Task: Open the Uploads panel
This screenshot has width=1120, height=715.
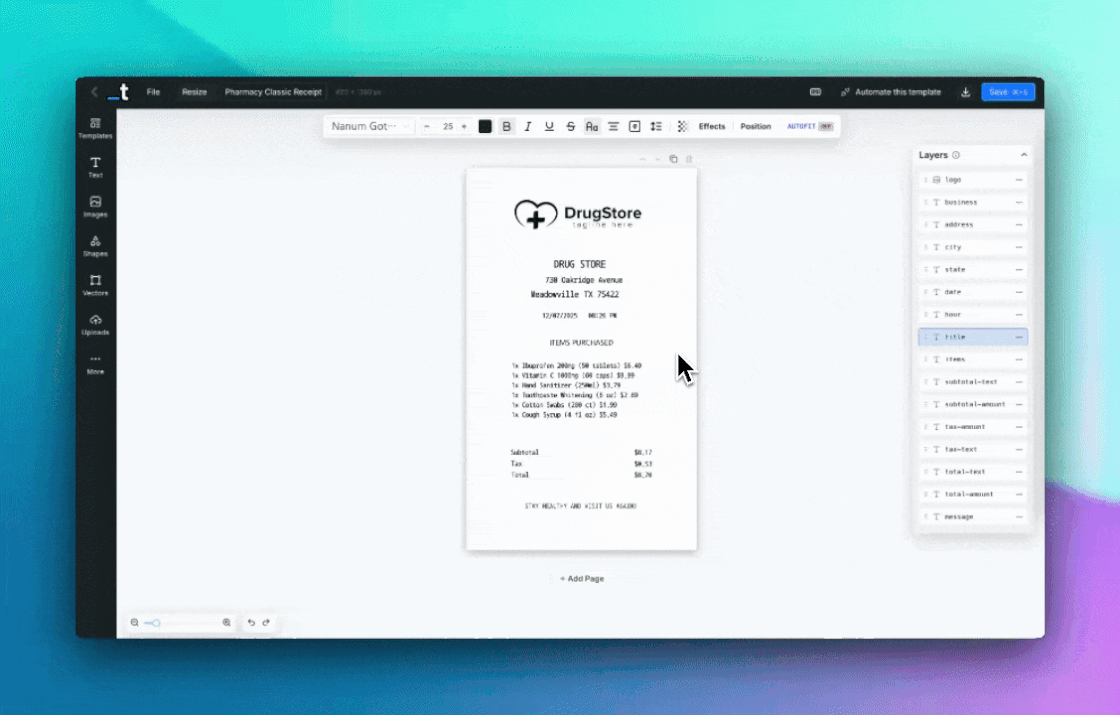Action: [x=95, y=324]
